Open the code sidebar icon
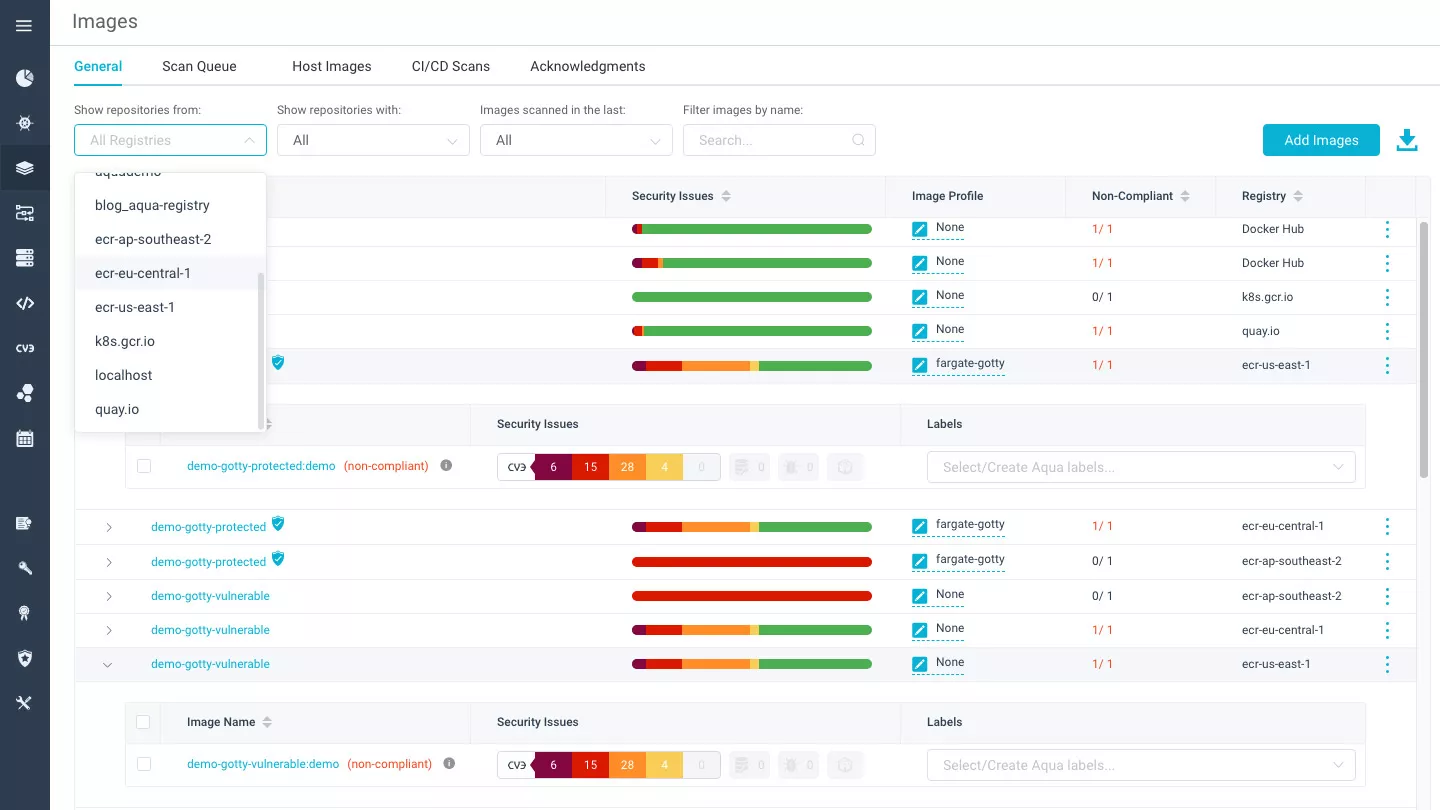The width and height of the screenshot is (1440, 810). (25, 304)
